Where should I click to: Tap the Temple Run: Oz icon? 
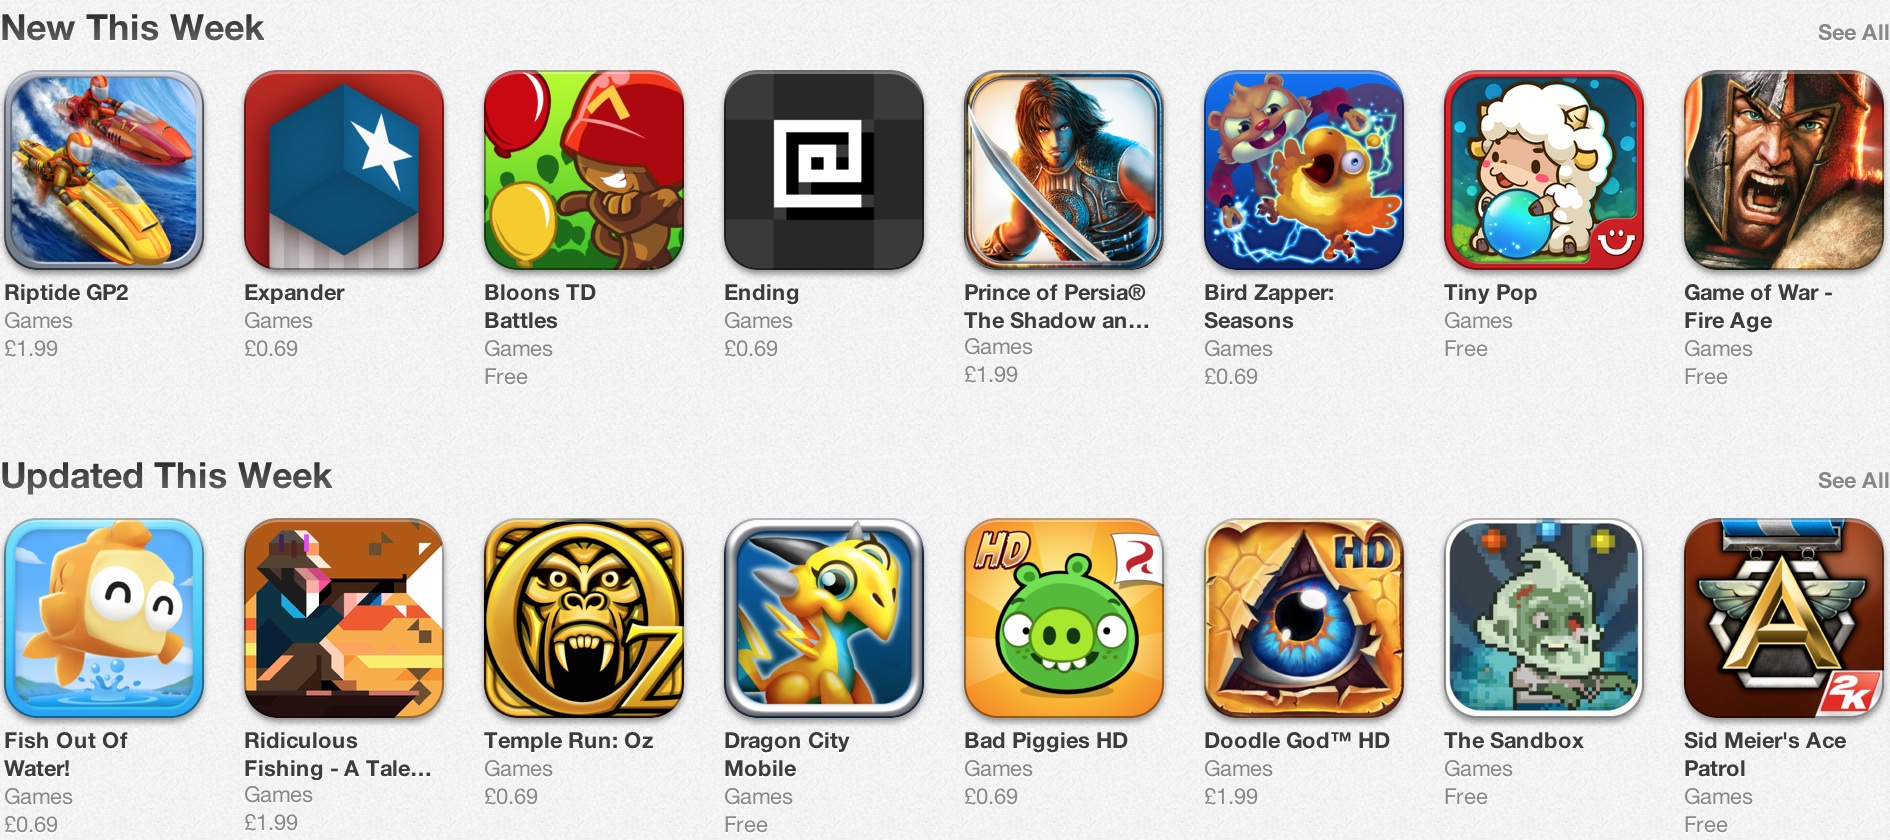[x=584, y=618]
